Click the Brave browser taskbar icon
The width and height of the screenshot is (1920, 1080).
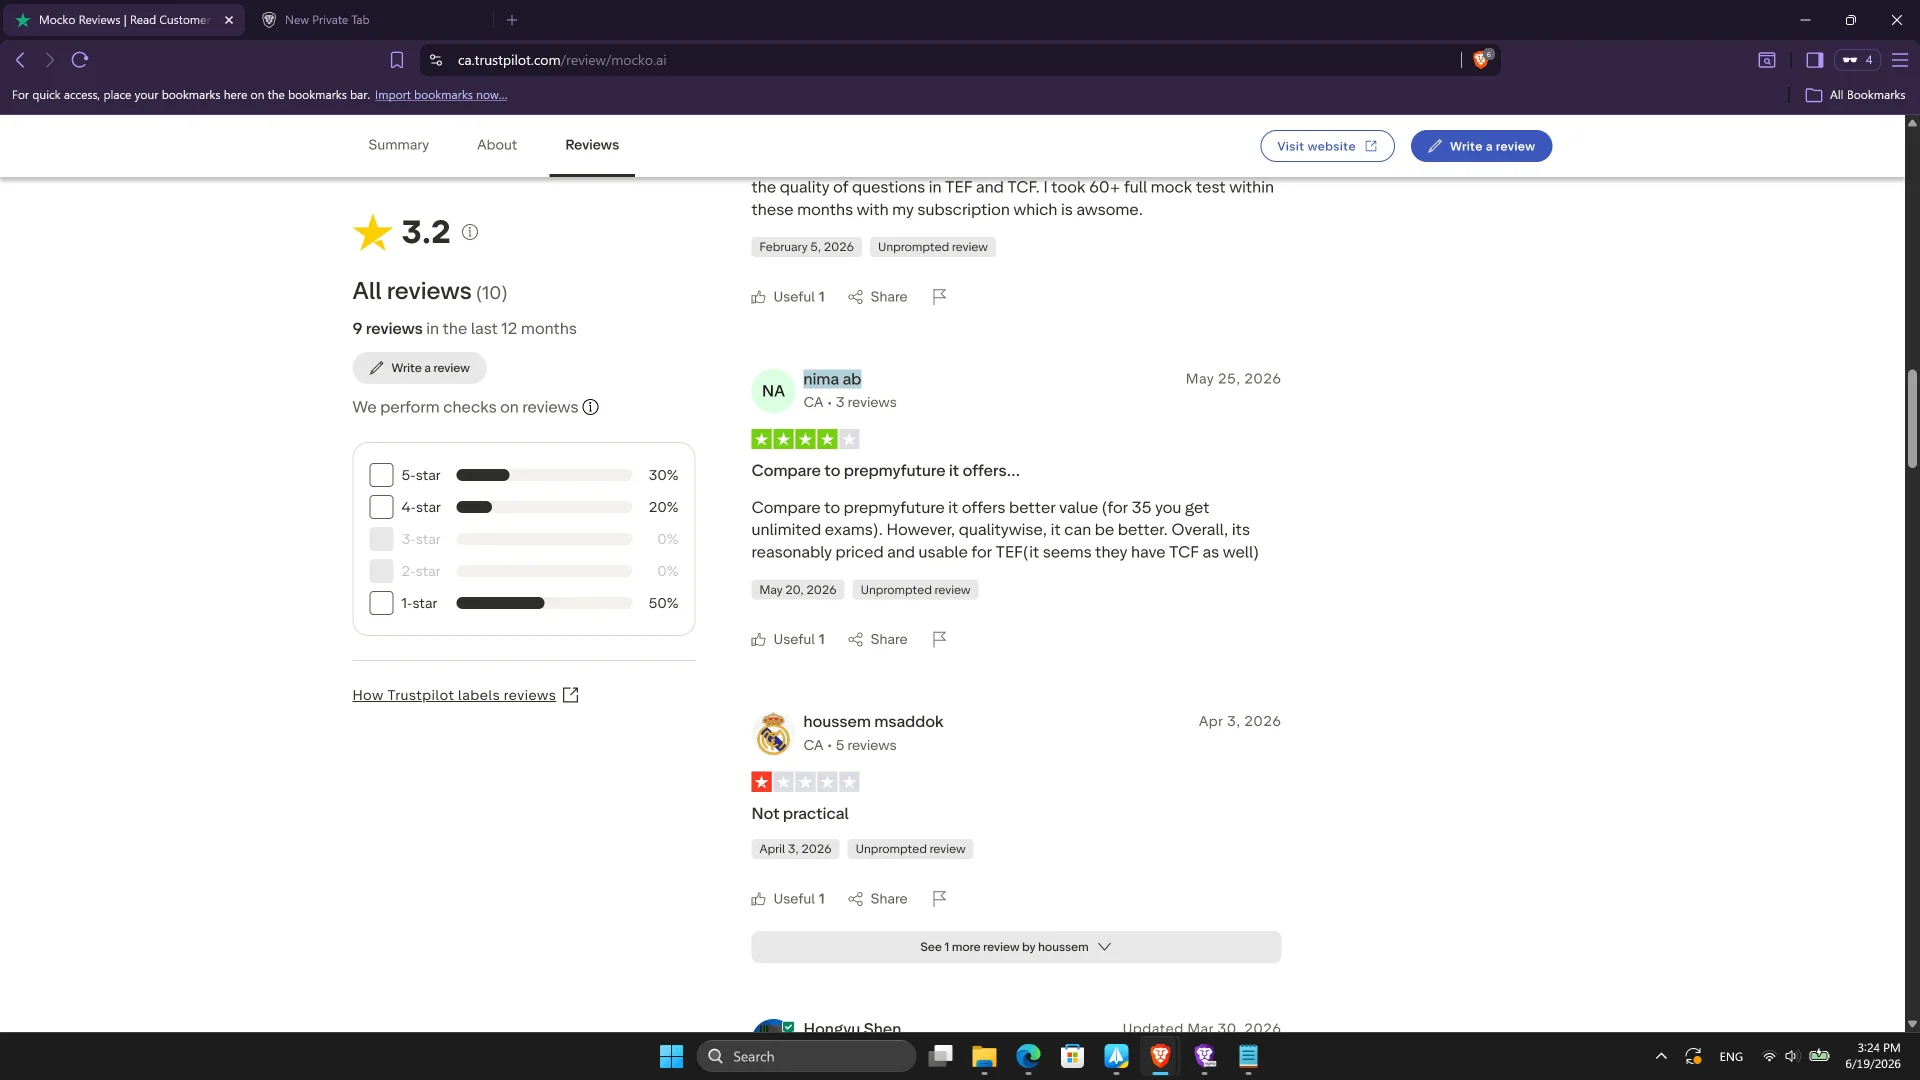(x=1160, y=1056)
